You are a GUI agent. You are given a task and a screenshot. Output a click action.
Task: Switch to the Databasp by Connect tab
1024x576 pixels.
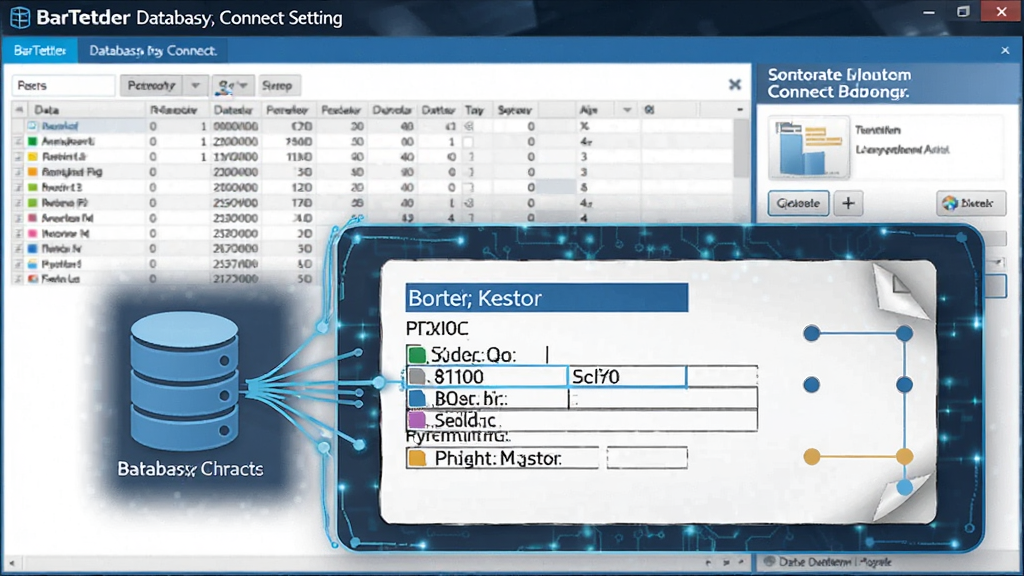(153, 50)
